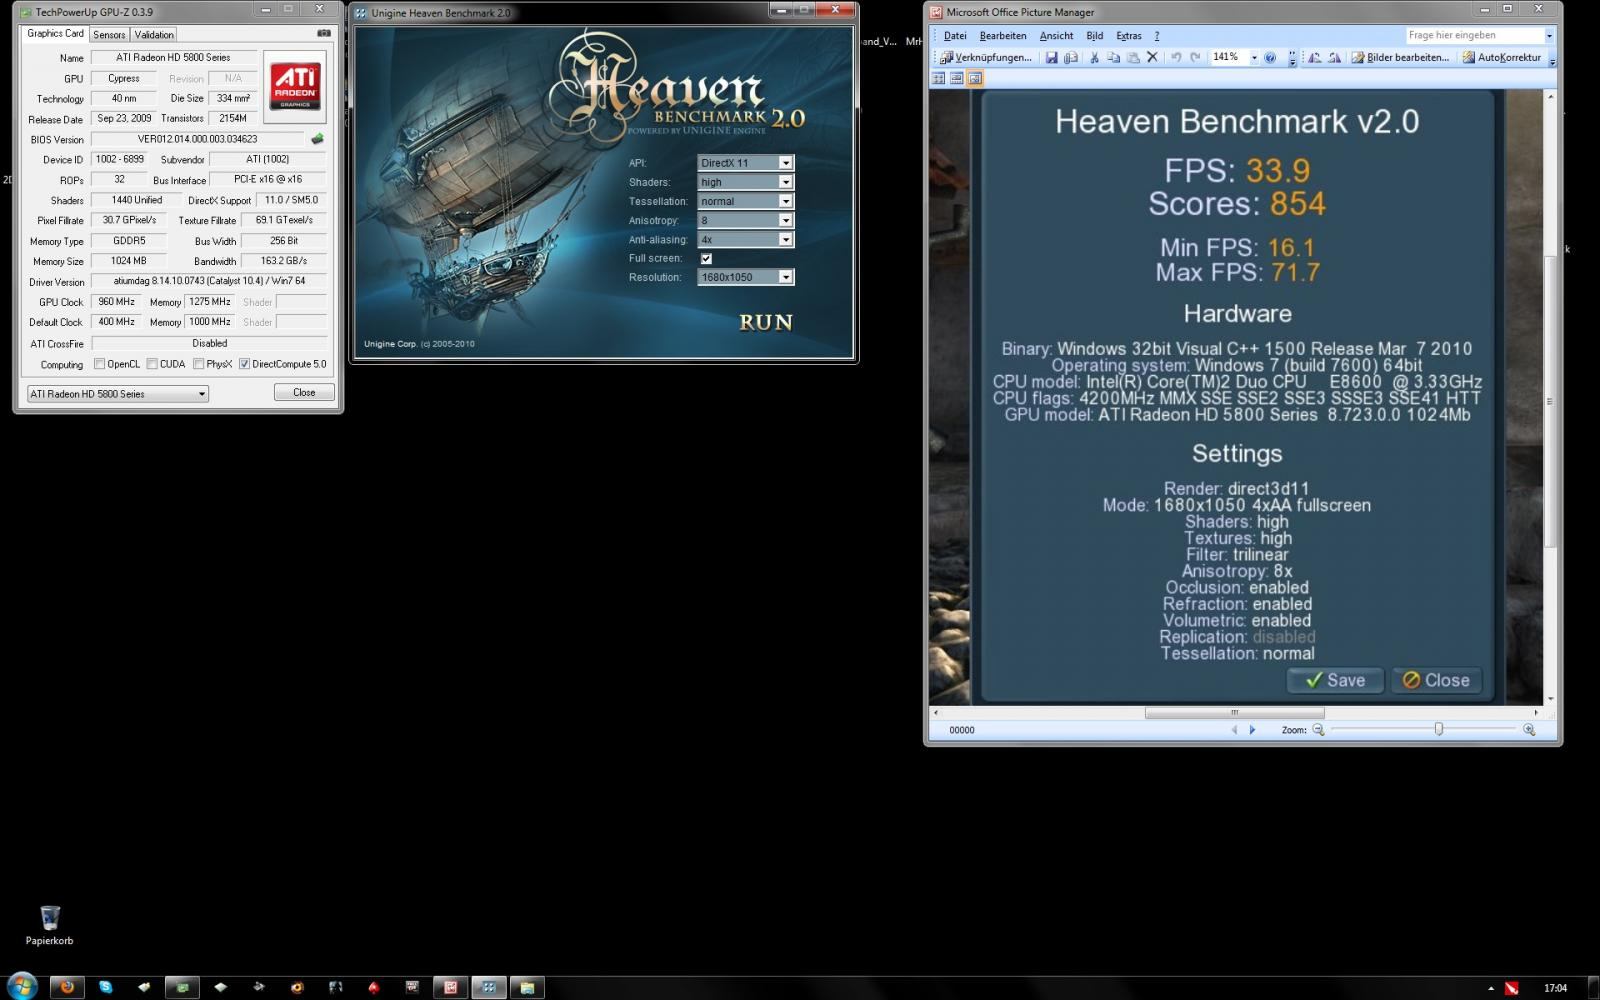Open the Resolution dropdown showing 1680x1050
This screenshot has height=1000, width=1600.
click(x=745, y=277)
